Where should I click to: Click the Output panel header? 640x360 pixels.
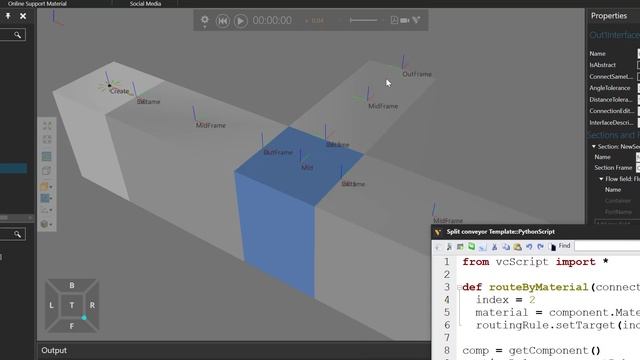point(54,351)
